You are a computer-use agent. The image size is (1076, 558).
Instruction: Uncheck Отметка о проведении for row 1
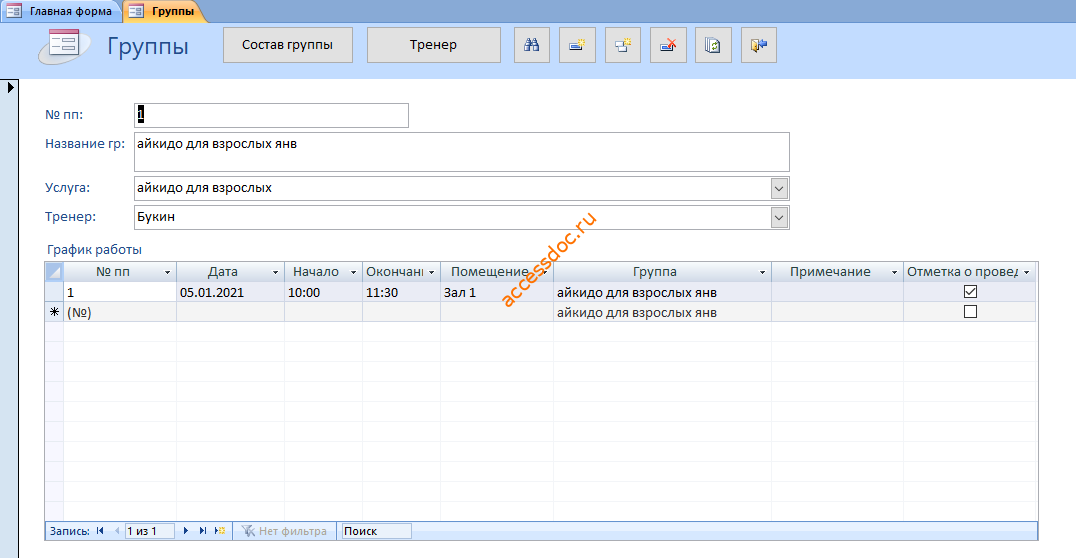(970, 292)
